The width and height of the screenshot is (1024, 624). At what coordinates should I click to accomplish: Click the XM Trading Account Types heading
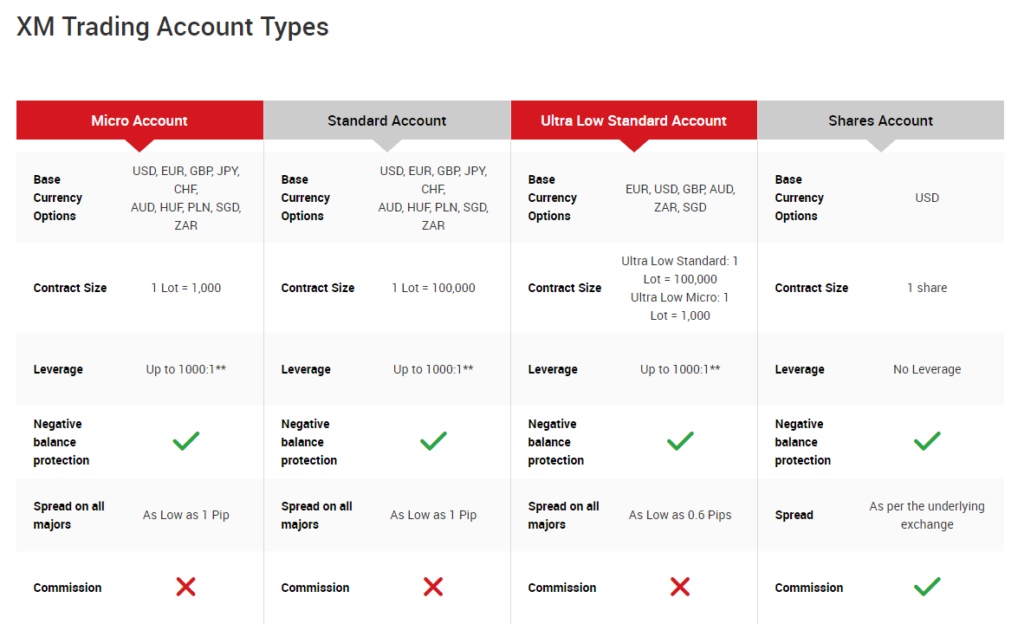[x=172, y=27]
